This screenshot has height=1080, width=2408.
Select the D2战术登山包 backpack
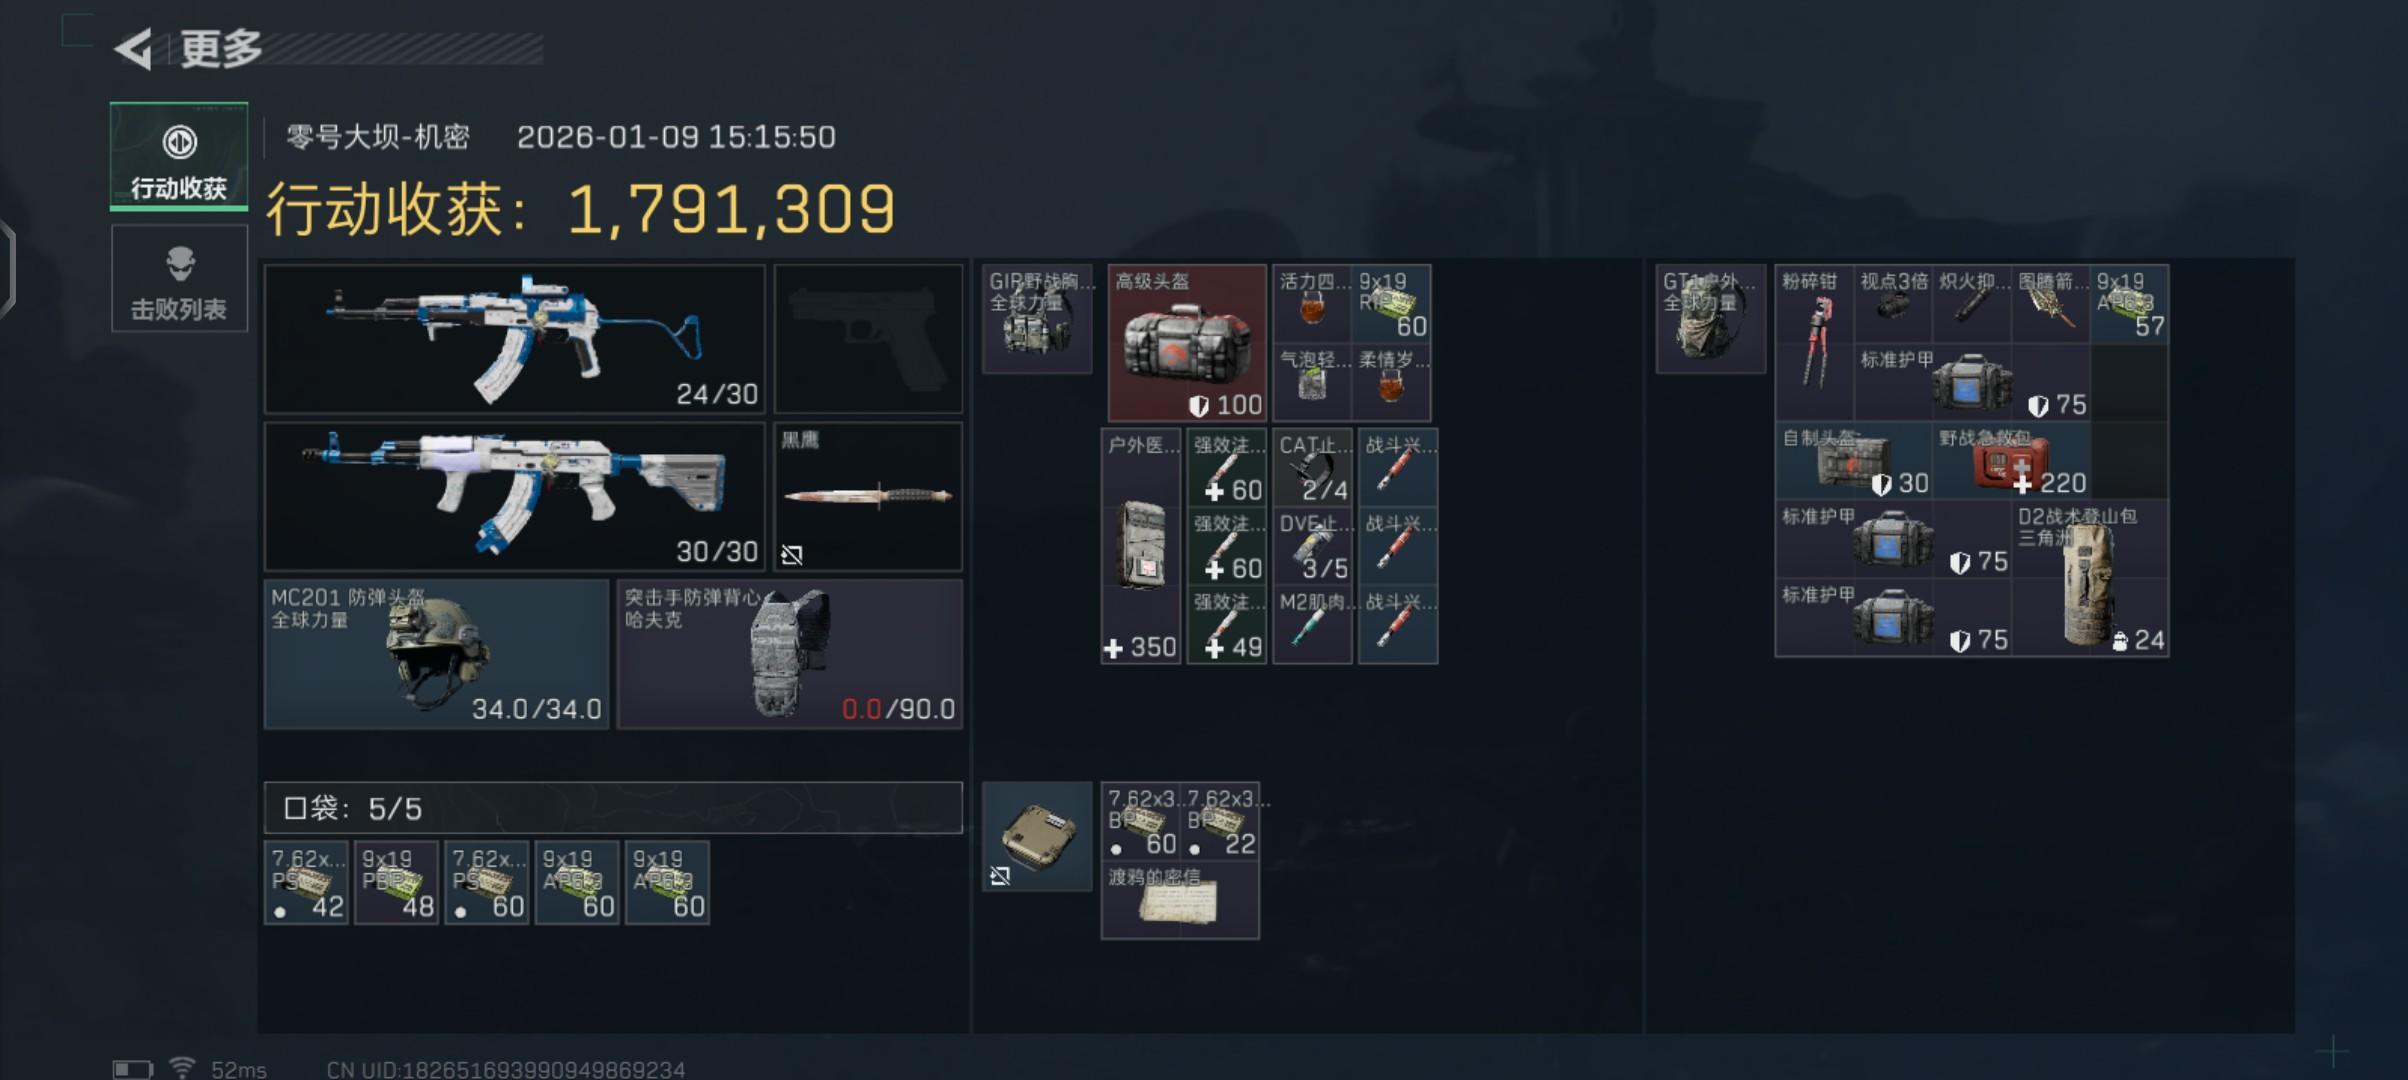coord(2090,578)
